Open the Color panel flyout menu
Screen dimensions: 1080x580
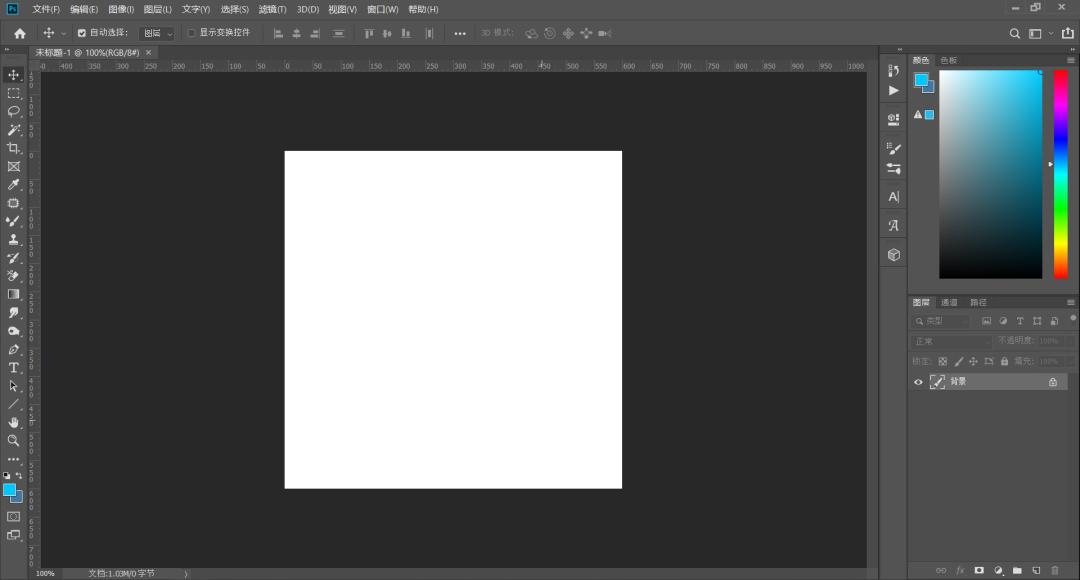click(x=1070, y=61)
